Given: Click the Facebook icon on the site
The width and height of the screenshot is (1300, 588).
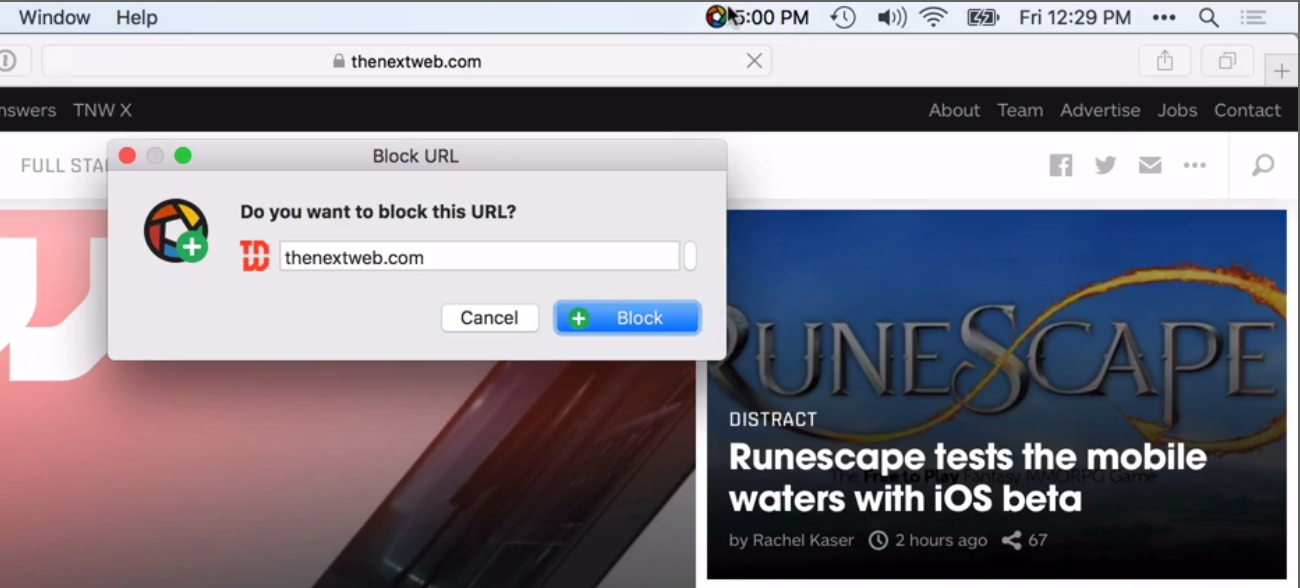Looking at the screenshot, I should click(x=1061, y=165).
